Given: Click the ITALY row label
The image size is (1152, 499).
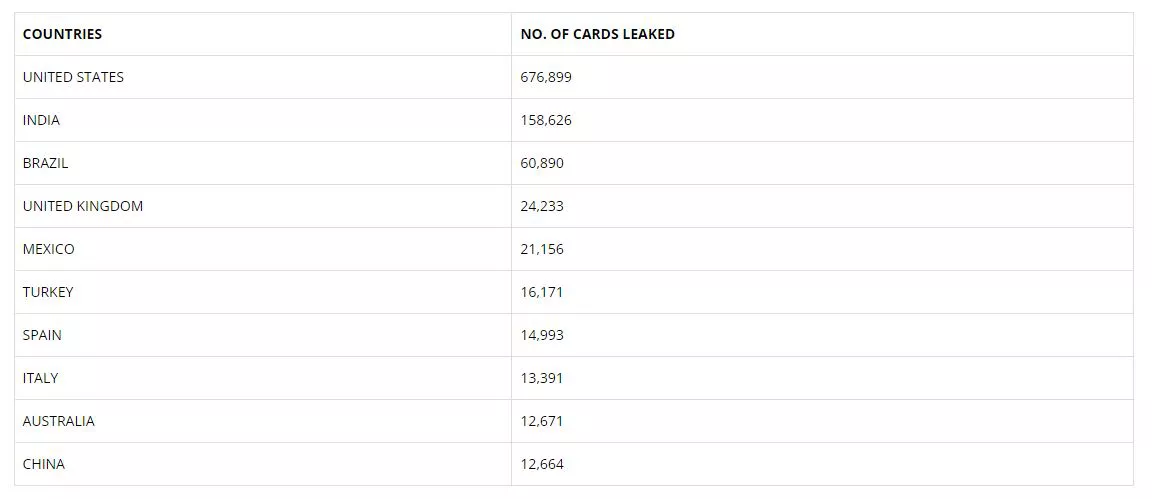Looking at the screenshot, I should click(40, 378).
